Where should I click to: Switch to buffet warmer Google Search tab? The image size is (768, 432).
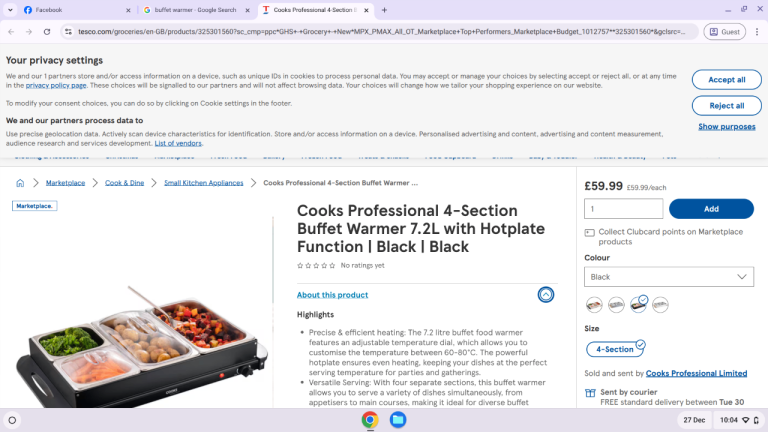click(196, 10)
